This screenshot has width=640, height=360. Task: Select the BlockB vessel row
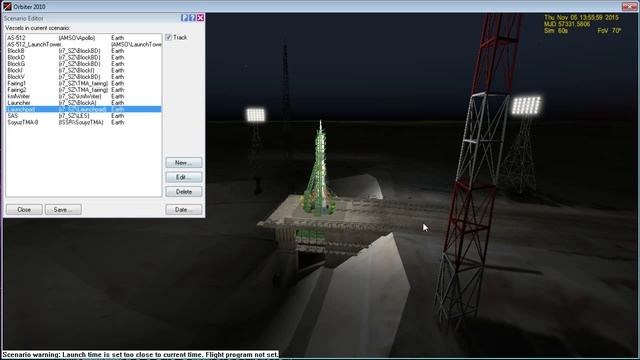pyautogui.click(x=84, y=51)
